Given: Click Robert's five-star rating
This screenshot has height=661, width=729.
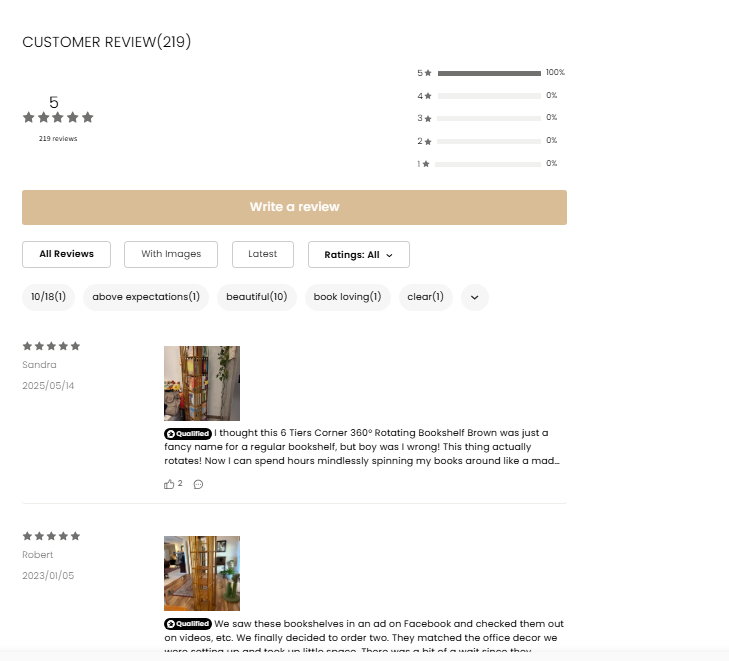Looking at the screenshot, I should [x=51, y=536].
